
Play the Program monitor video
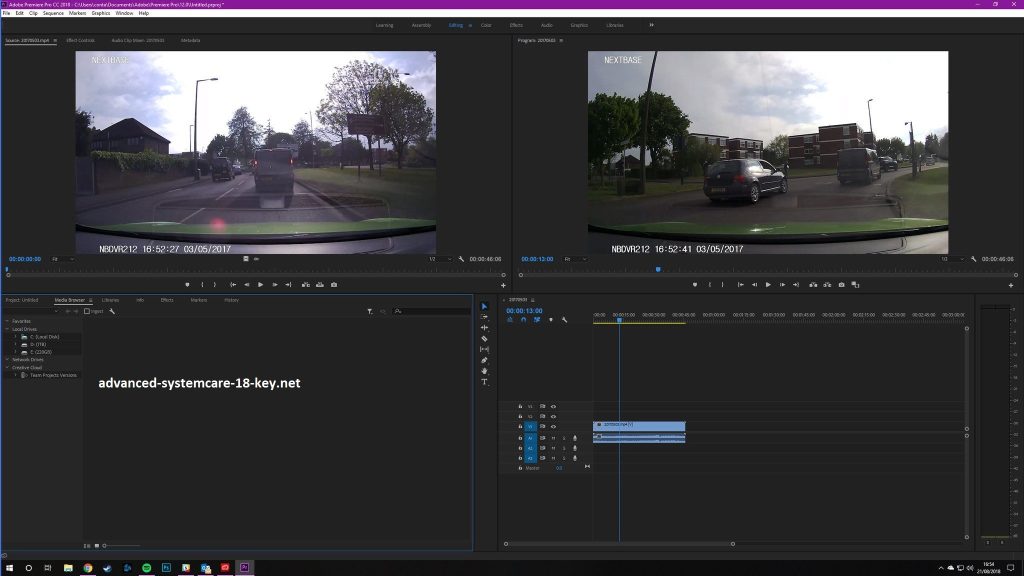click(768, 285)
